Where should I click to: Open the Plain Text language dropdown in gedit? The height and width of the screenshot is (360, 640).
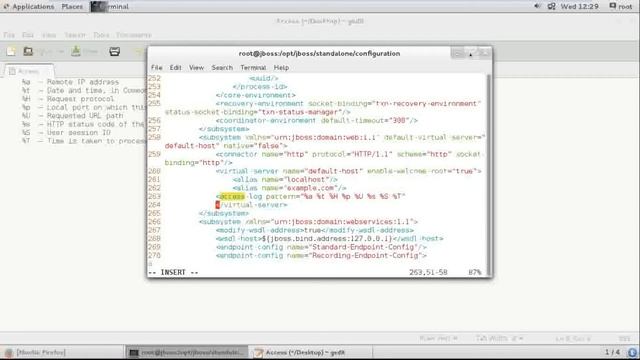coord(438,338)
